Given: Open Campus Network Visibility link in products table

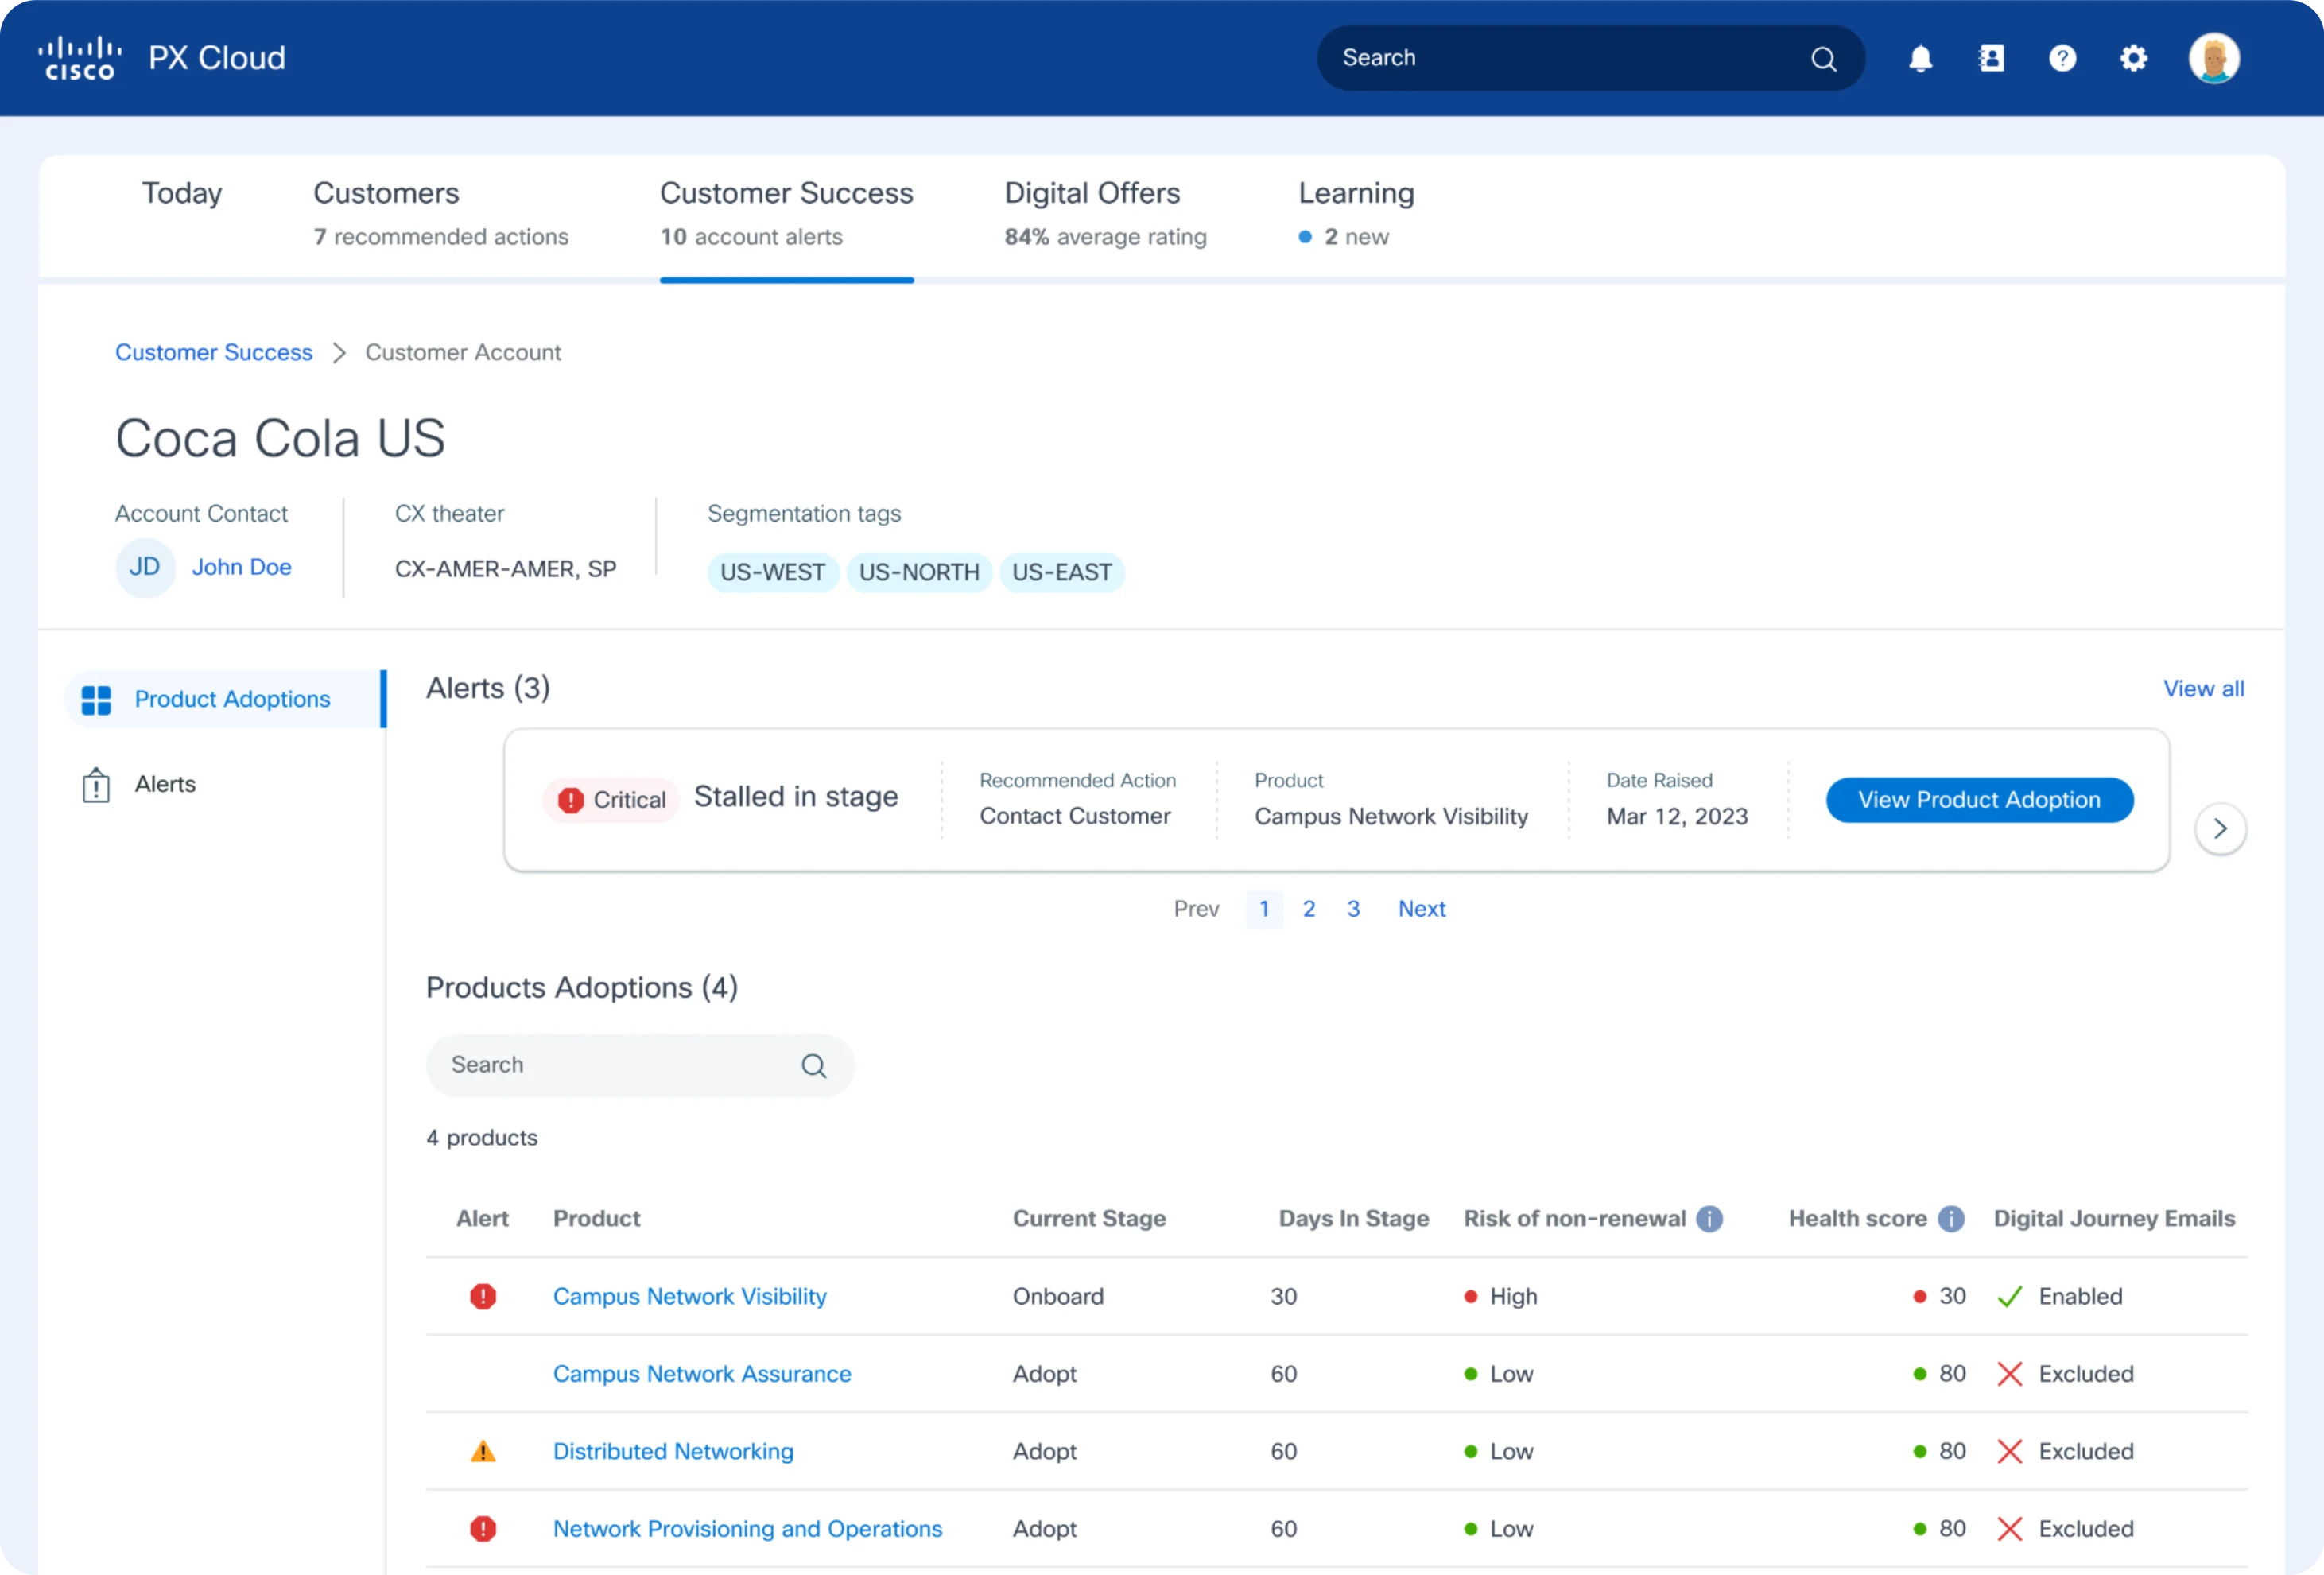Looking at the screenshot, I should (x=689, y=1296).
